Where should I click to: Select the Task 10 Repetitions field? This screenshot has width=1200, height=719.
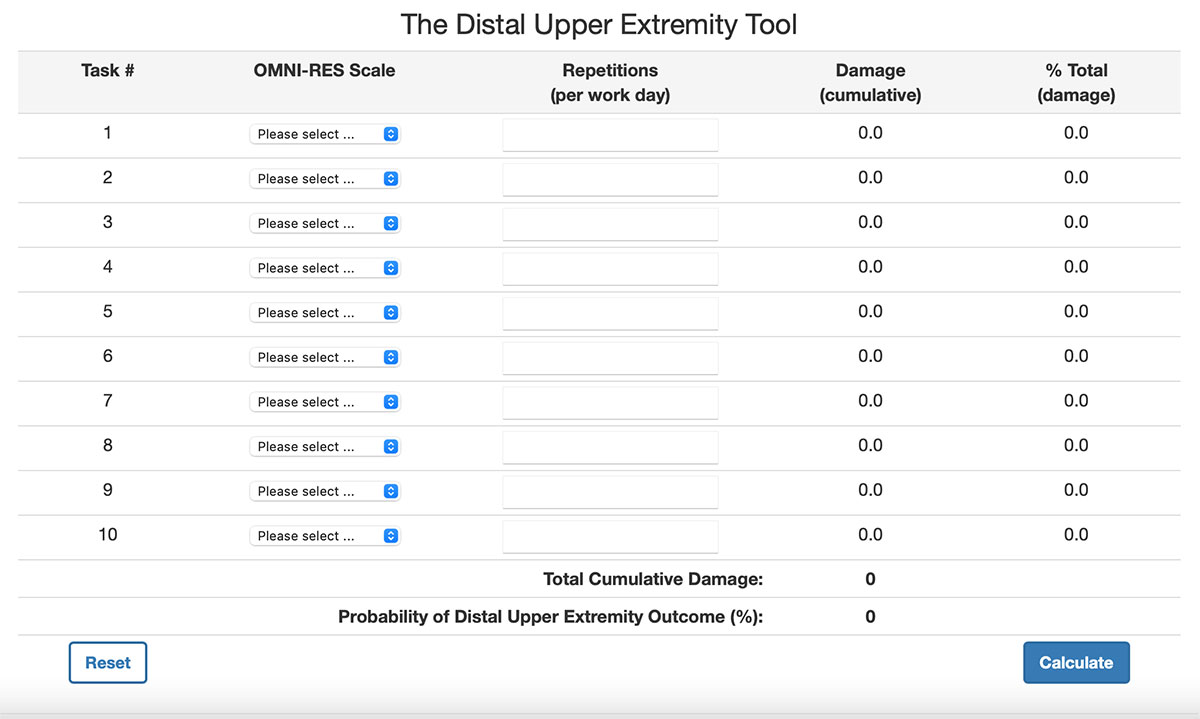point(610,536)
